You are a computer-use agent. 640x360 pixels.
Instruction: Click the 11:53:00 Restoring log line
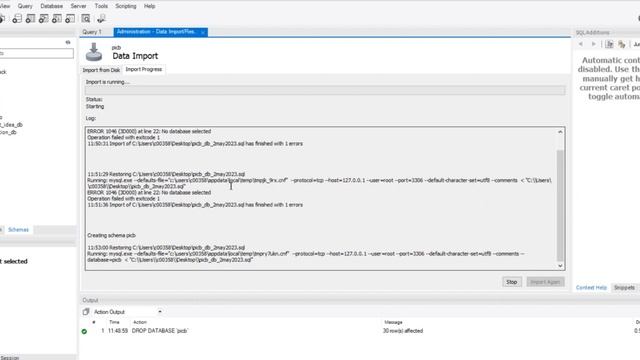(x=166, y=248)
